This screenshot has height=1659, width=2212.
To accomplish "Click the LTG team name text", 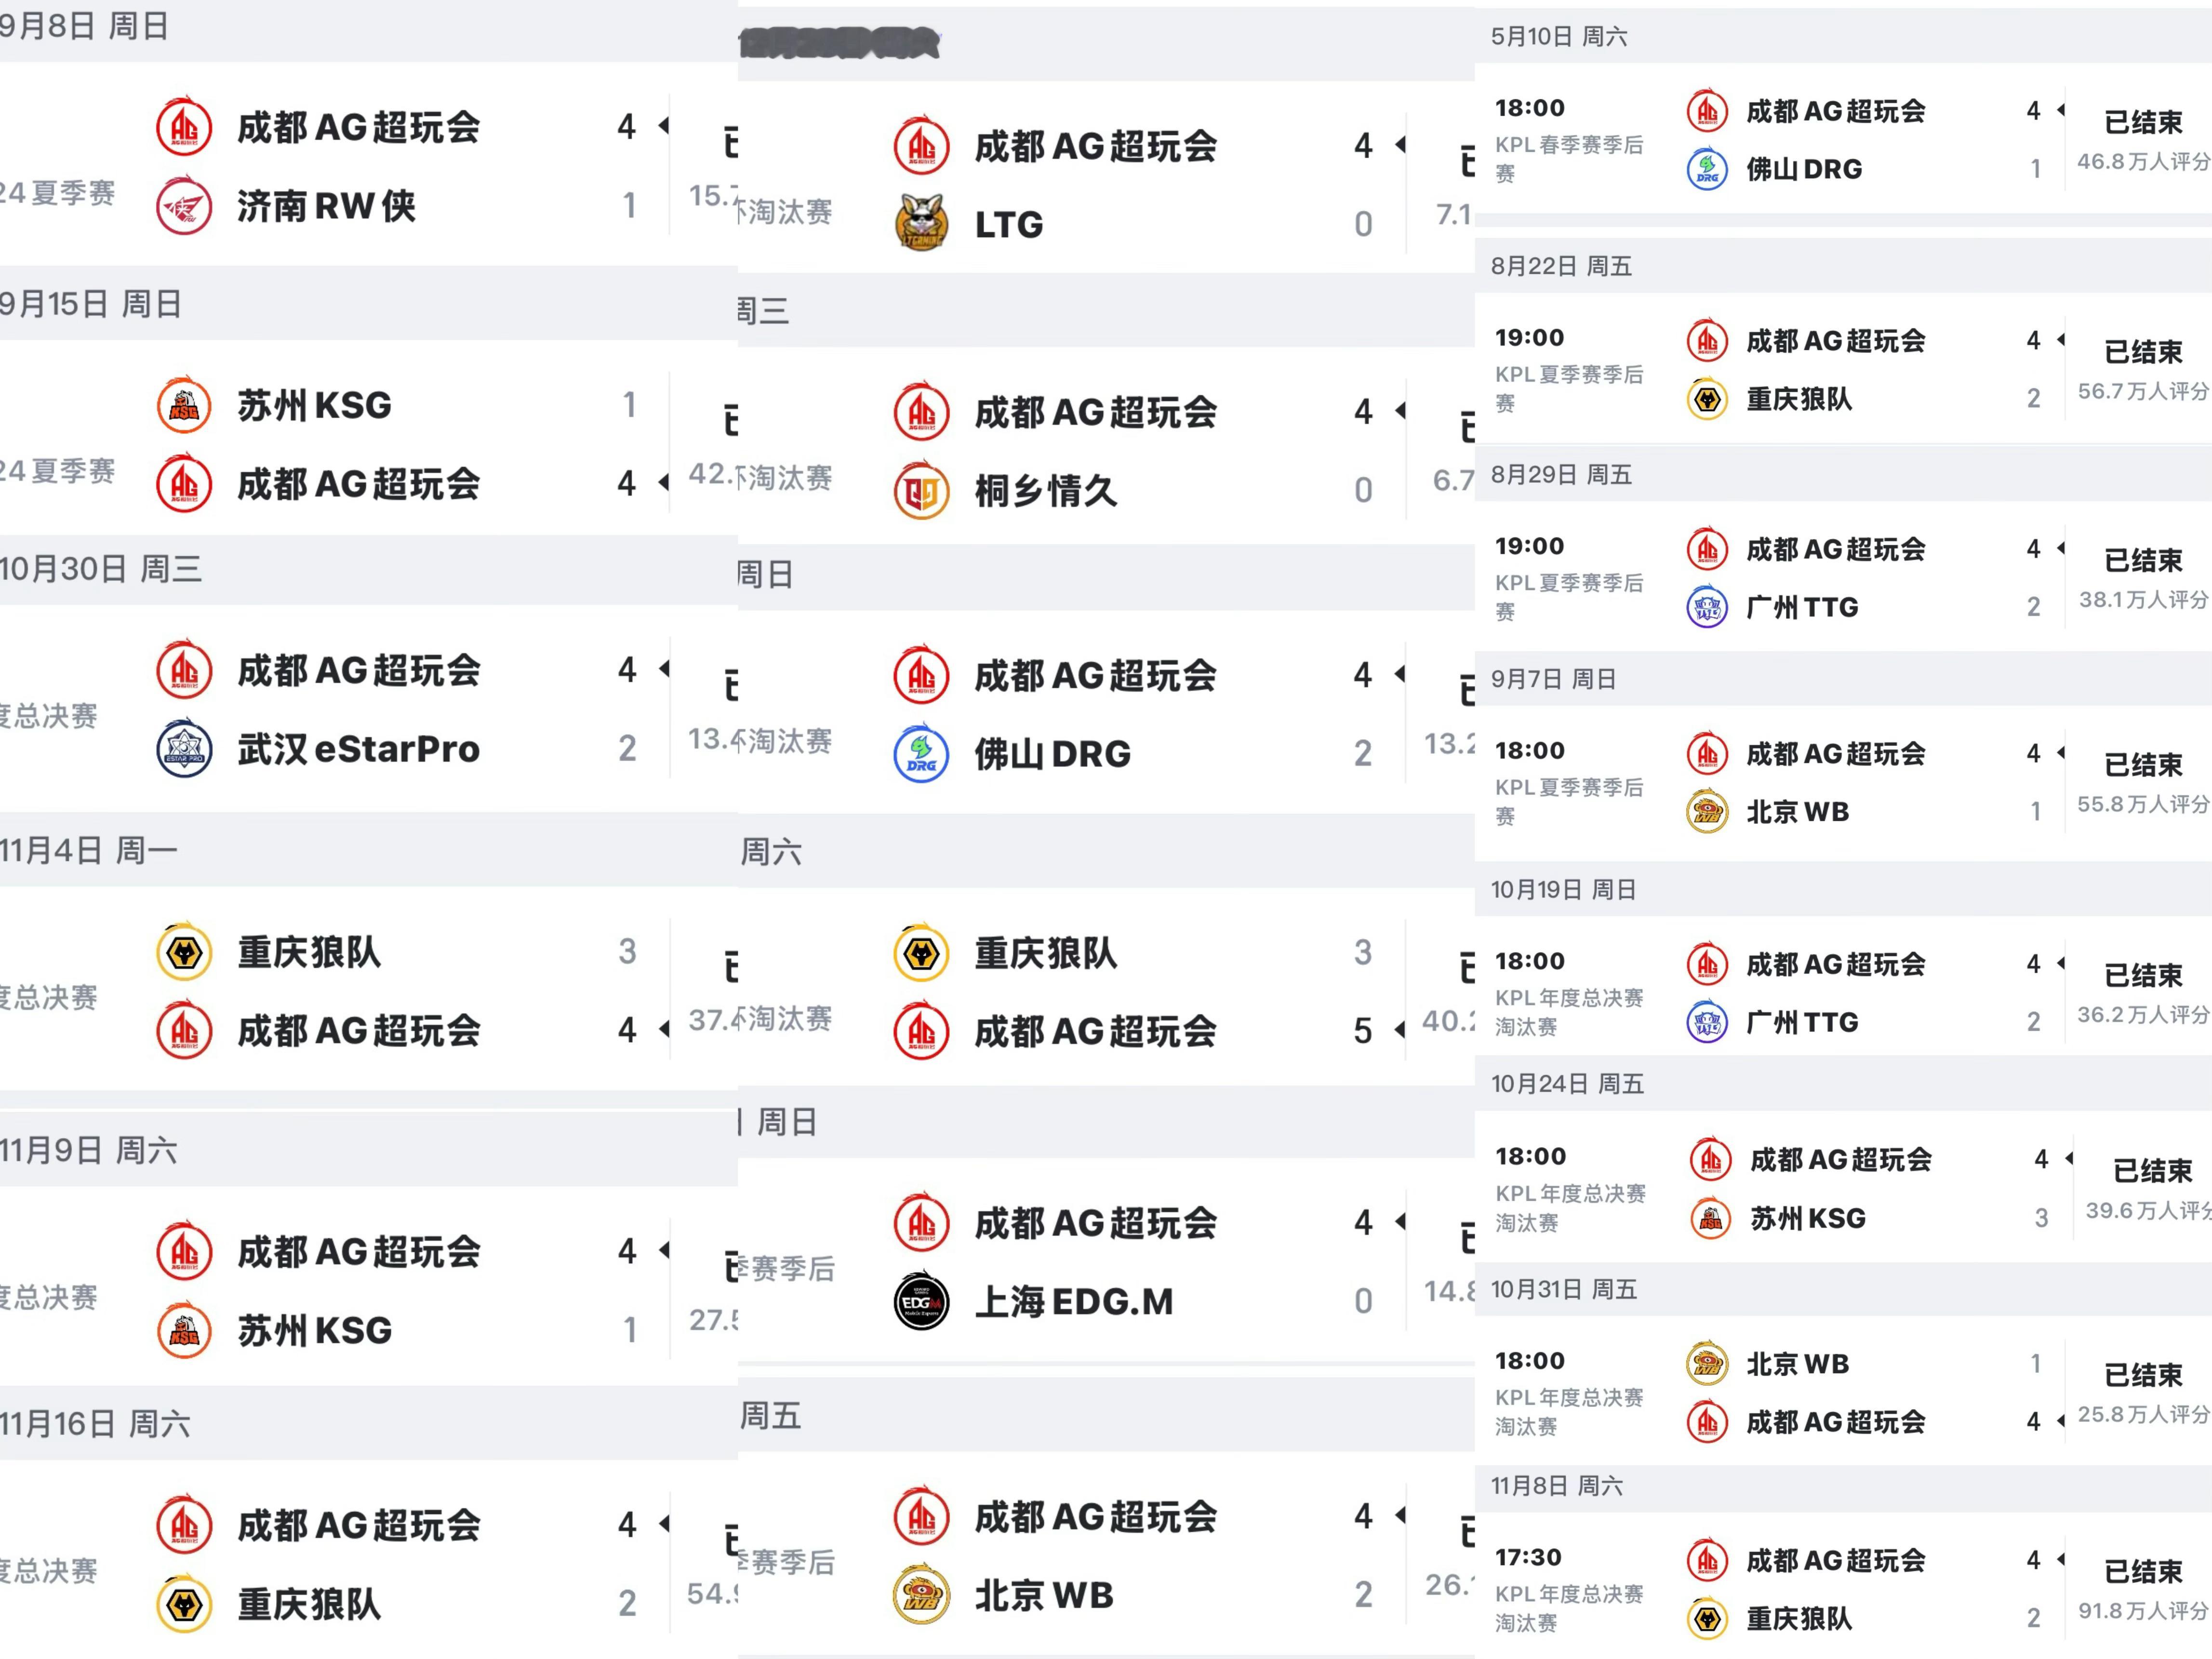I will point(1008,225).
